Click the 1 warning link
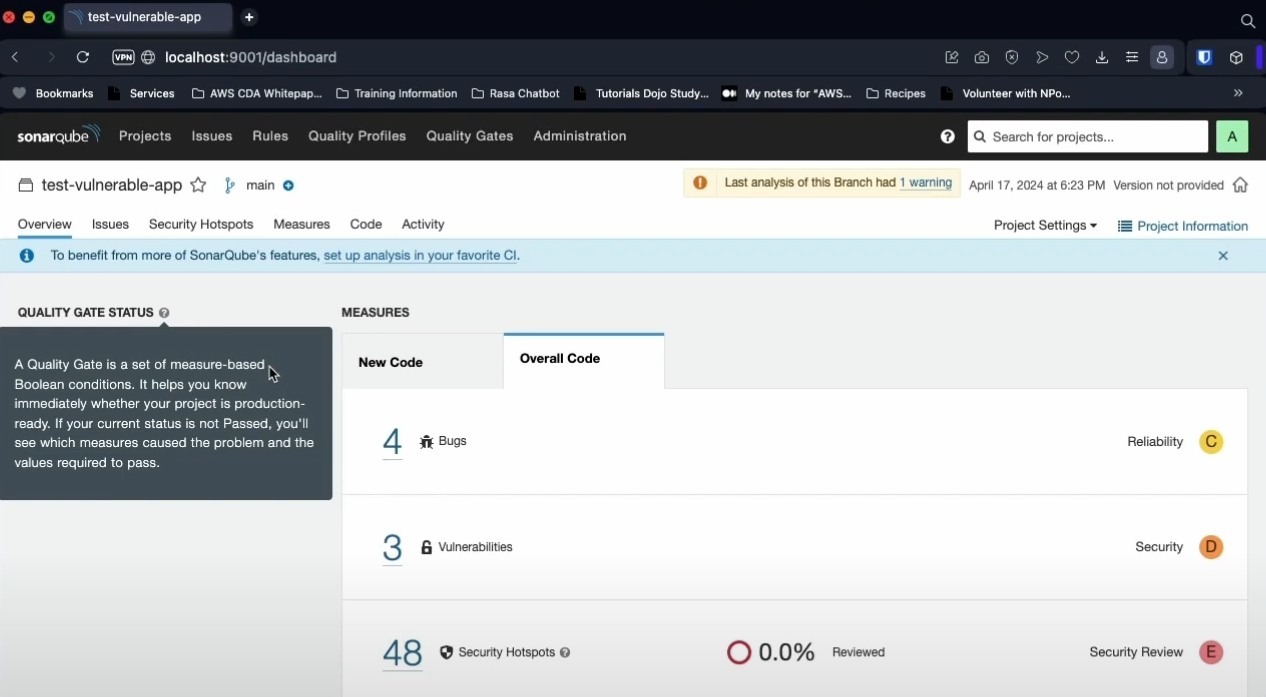Viewport: 1266px width, 697px height. [925, 183]
